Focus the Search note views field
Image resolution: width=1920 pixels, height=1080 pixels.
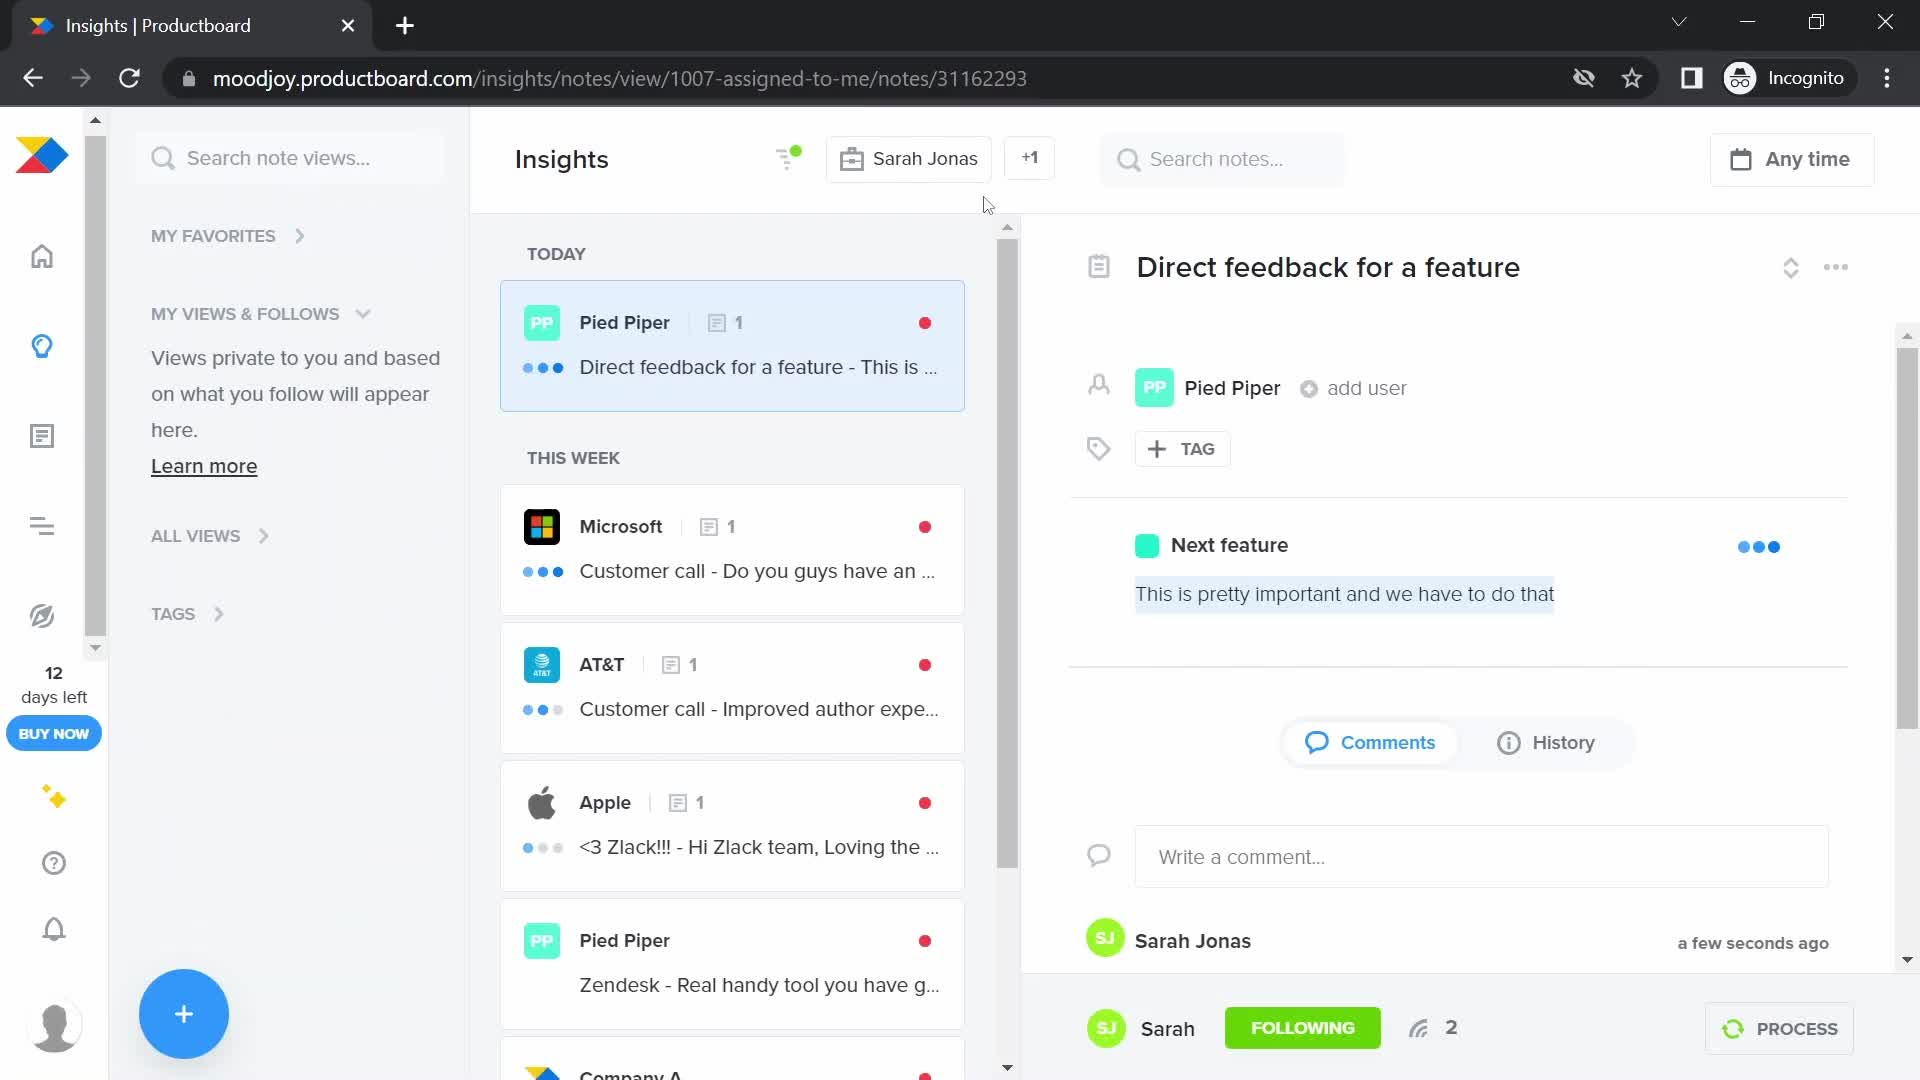point(290,158)
